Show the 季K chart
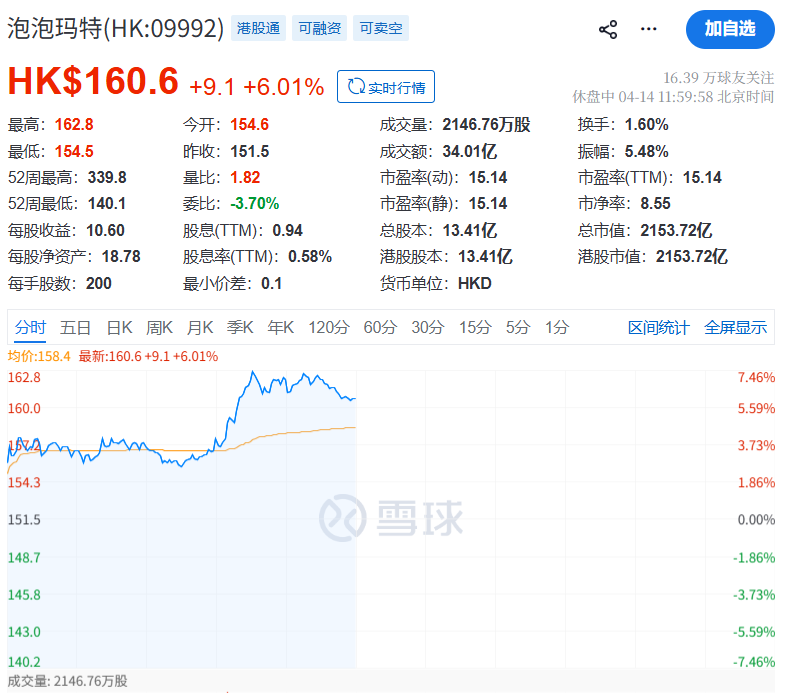 pyautogui.click(x=240, y=327)
